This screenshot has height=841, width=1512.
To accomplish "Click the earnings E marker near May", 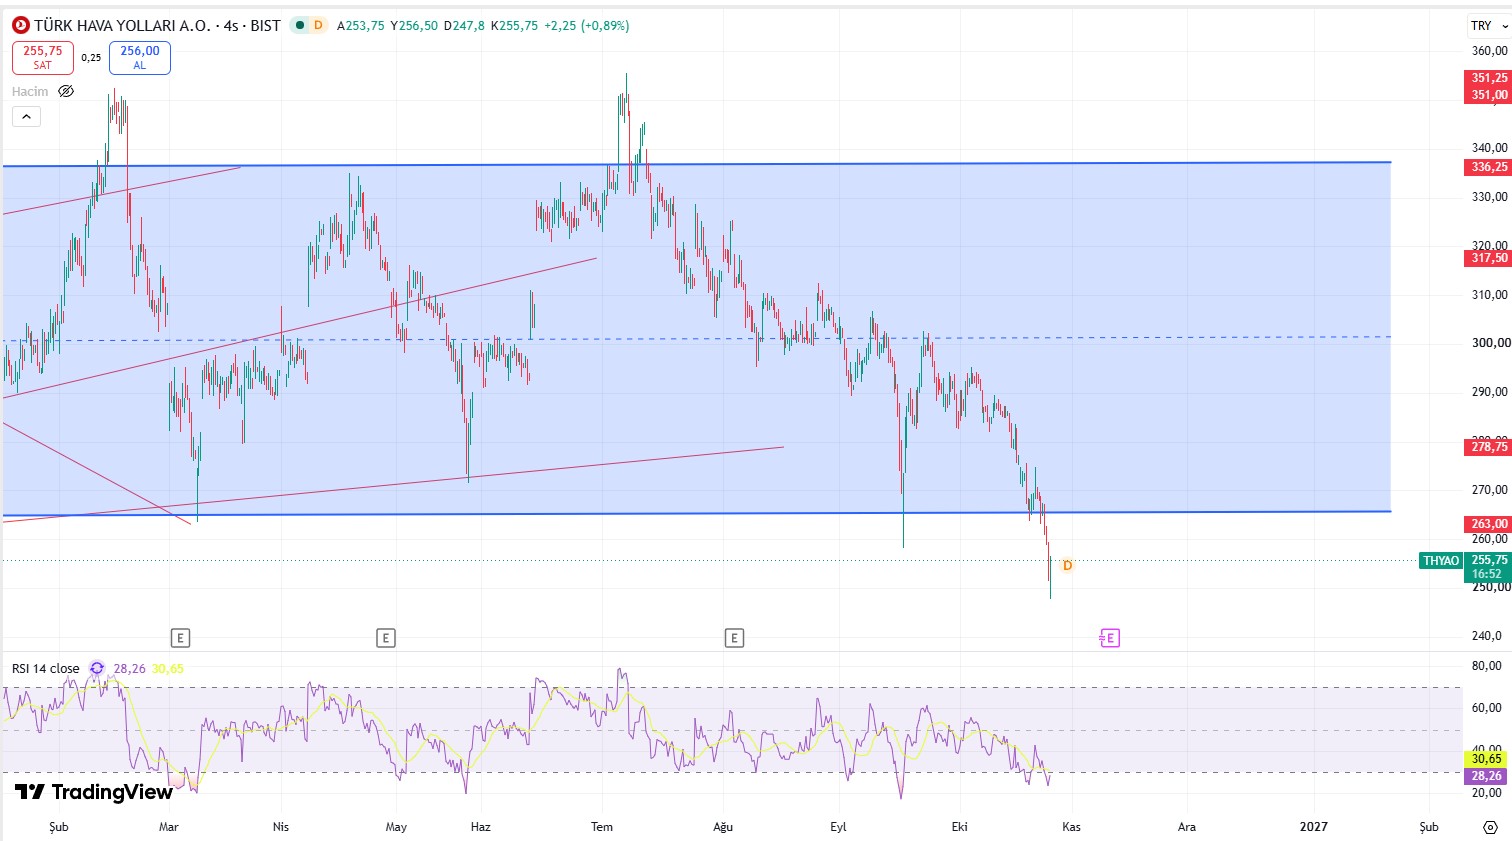I will pos(386,637).
